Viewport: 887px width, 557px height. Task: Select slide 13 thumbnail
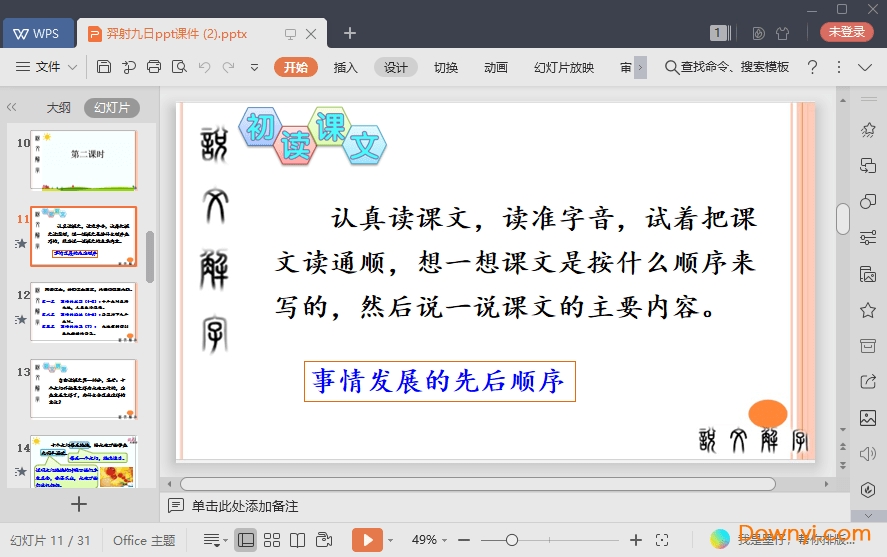pos(84,389)
